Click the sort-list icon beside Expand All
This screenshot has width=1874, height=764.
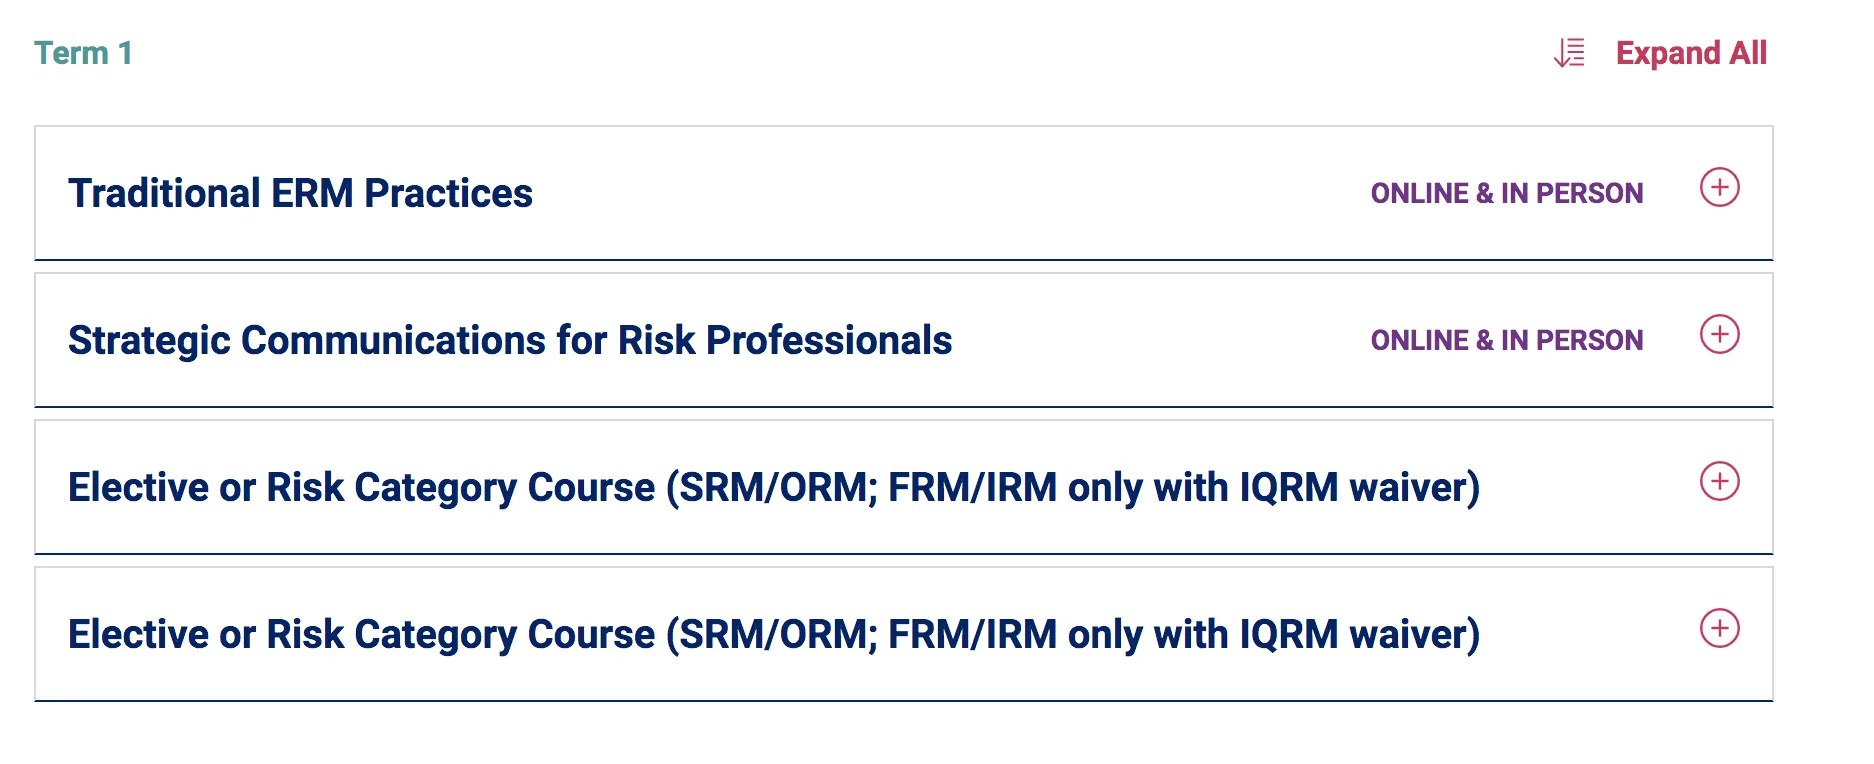[x=1570, y=53]
